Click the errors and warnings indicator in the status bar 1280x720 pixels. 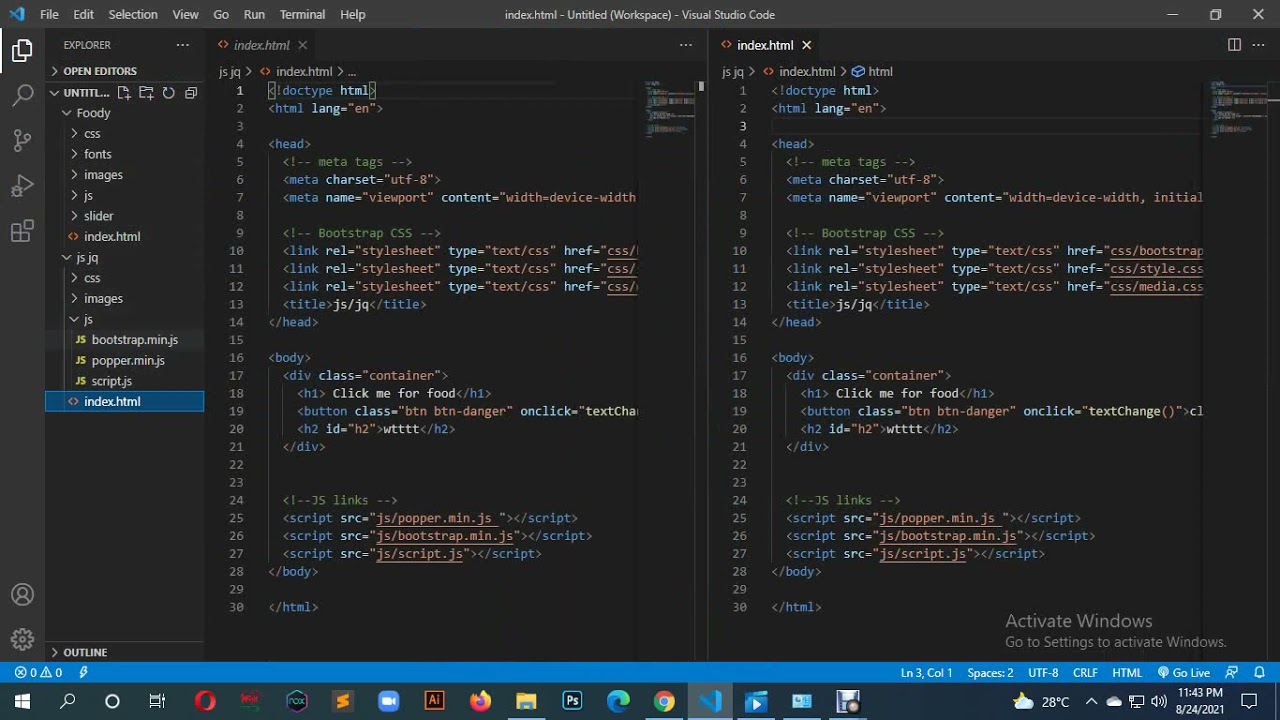[39, 673]
